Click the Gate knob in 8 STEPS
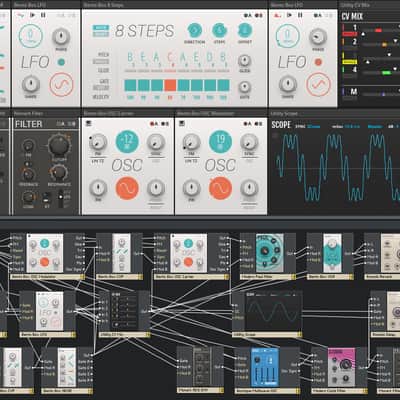The height and width of the screenshot is (400, 400). coord(245,87)
